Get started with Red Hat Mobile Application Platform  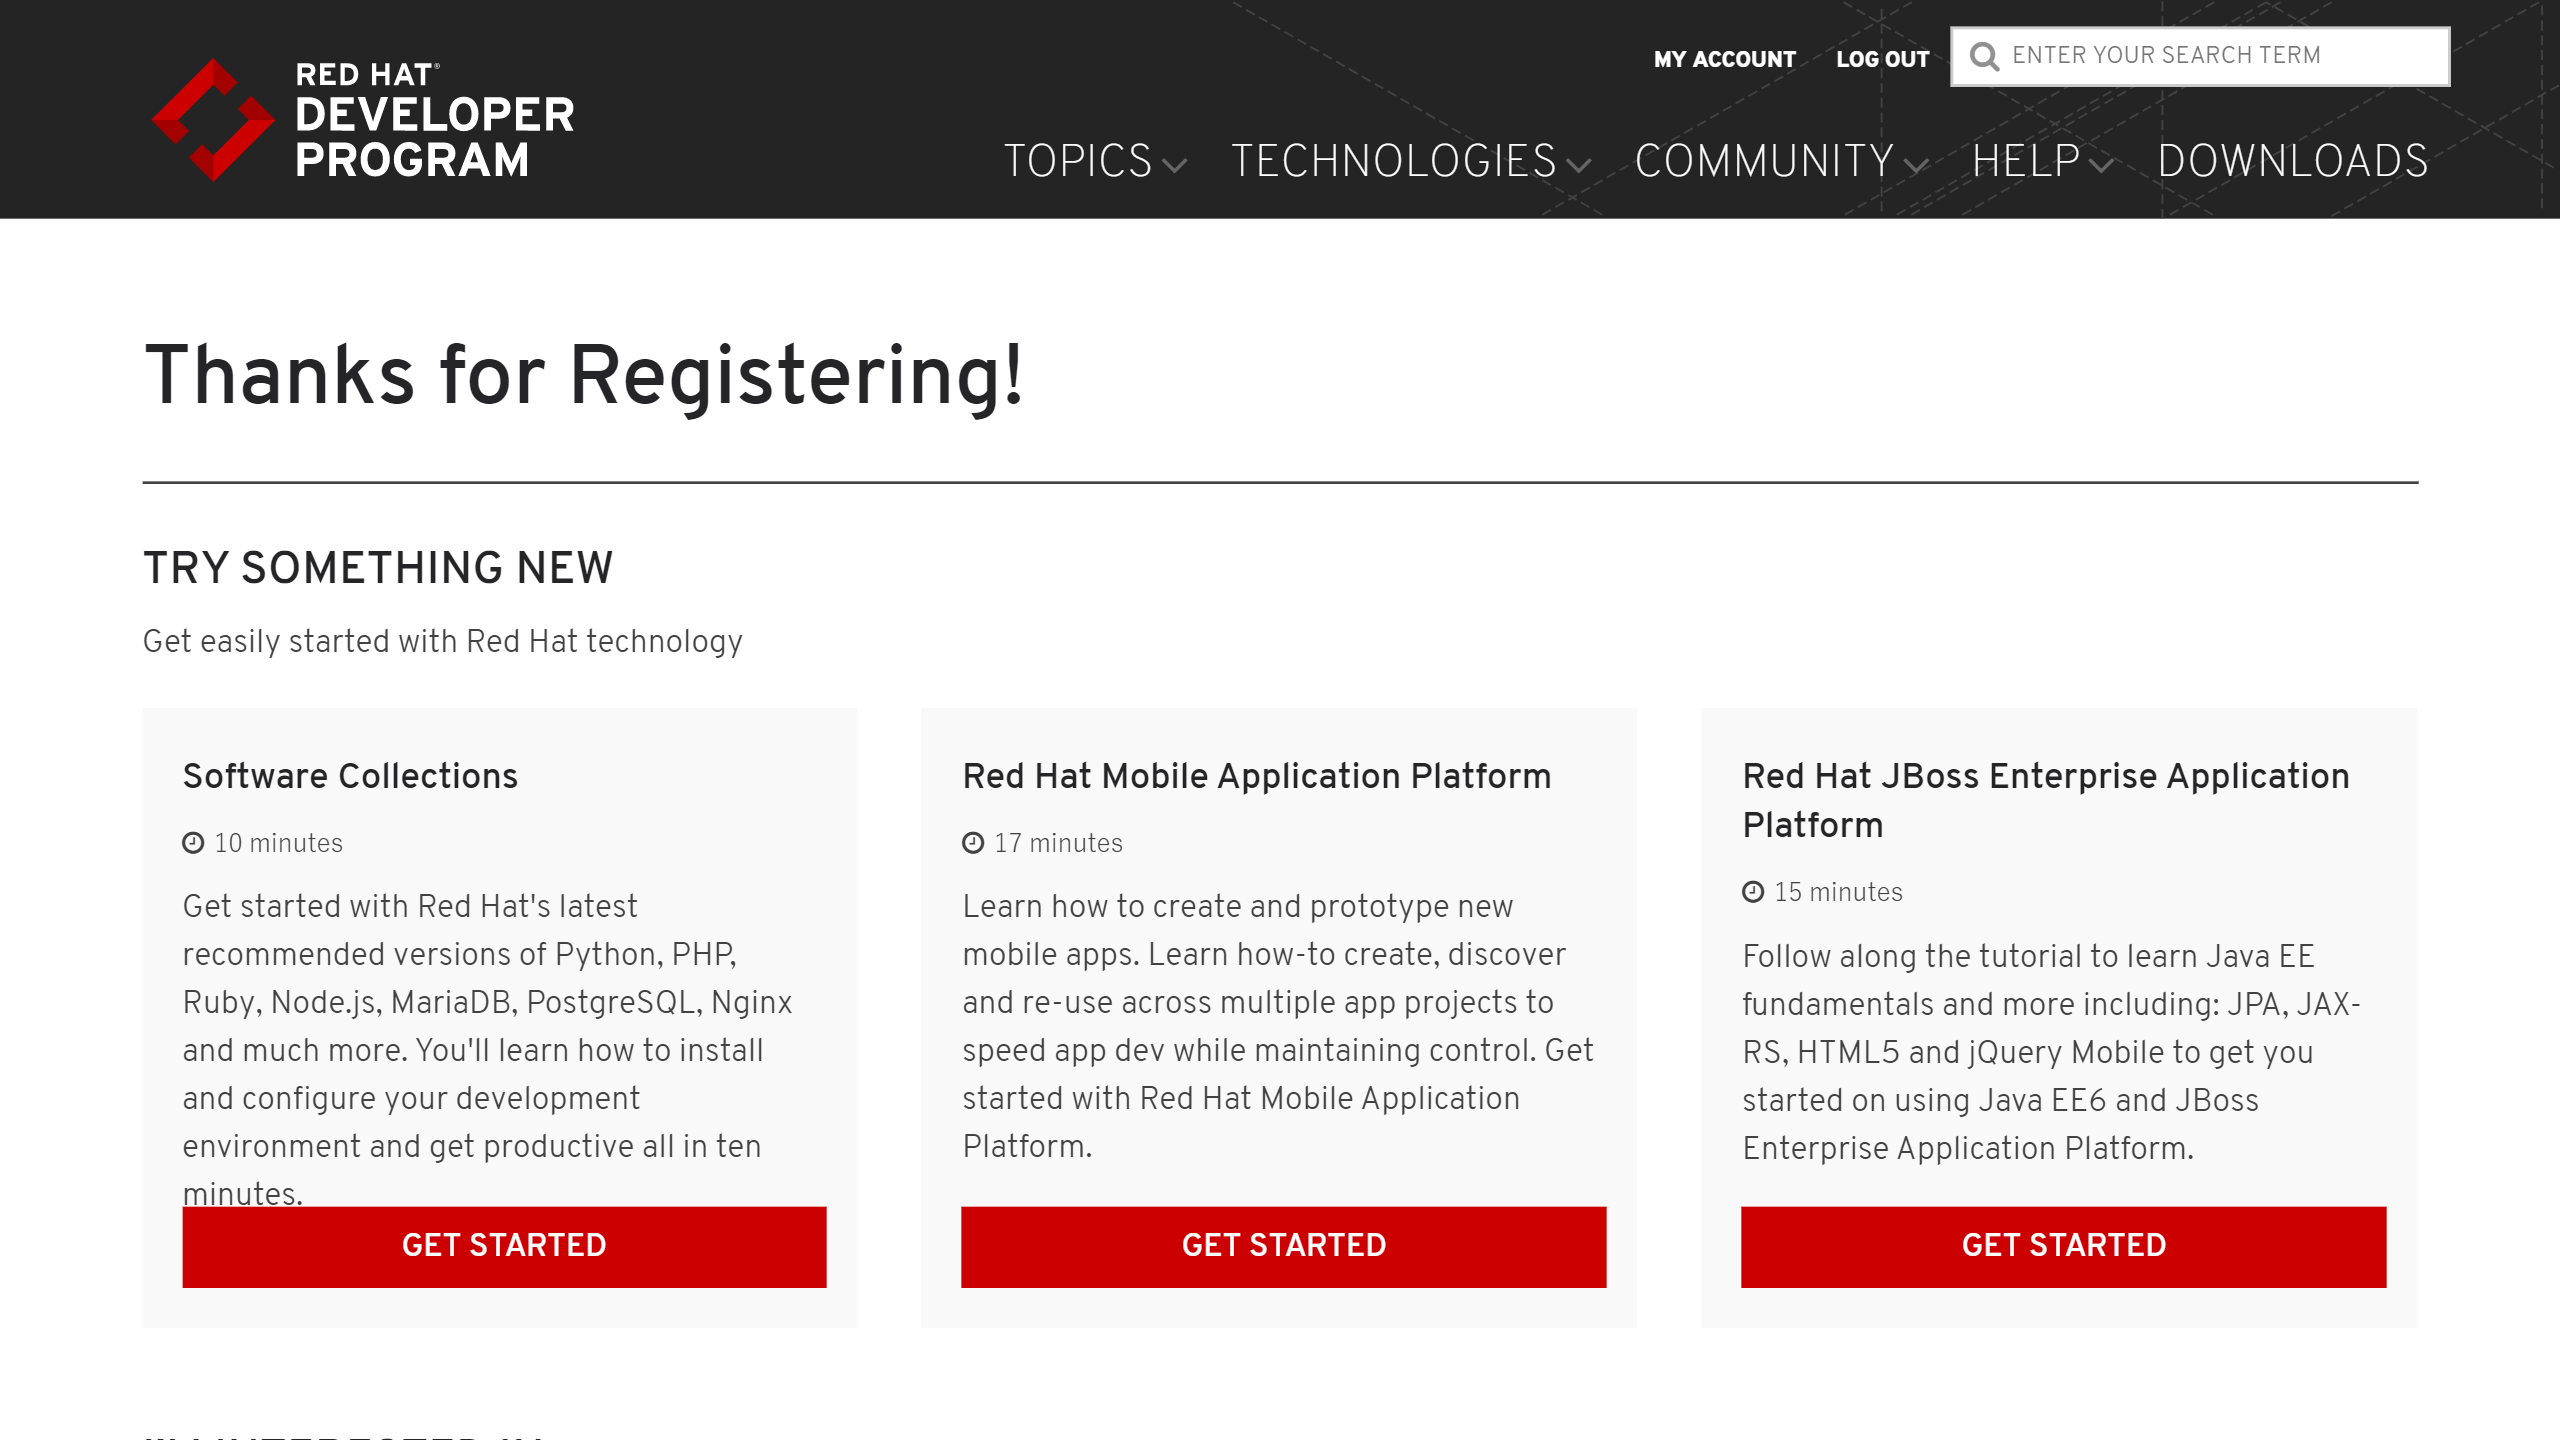point(1284,1246)
